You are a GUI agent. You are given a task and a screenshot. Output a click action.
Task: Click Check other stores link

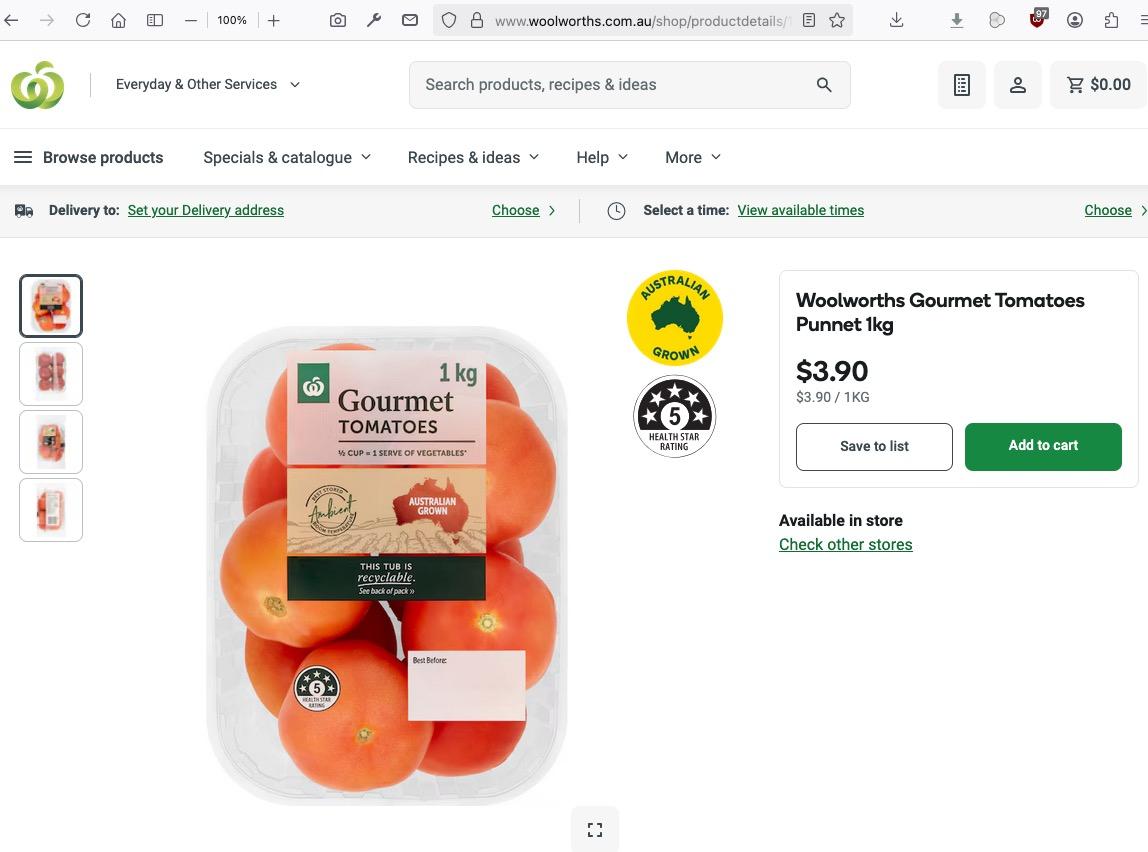point(846,545)
